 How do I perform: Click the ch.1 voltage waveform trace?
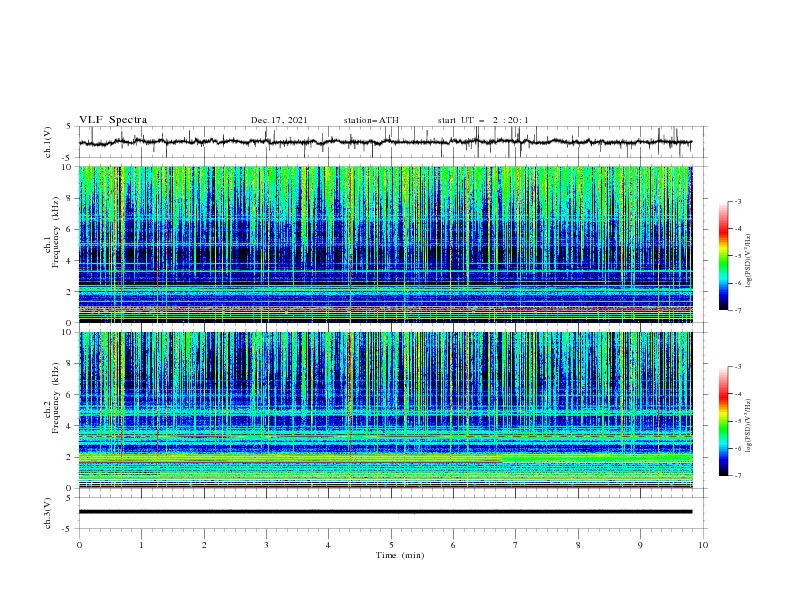[385, 142]
